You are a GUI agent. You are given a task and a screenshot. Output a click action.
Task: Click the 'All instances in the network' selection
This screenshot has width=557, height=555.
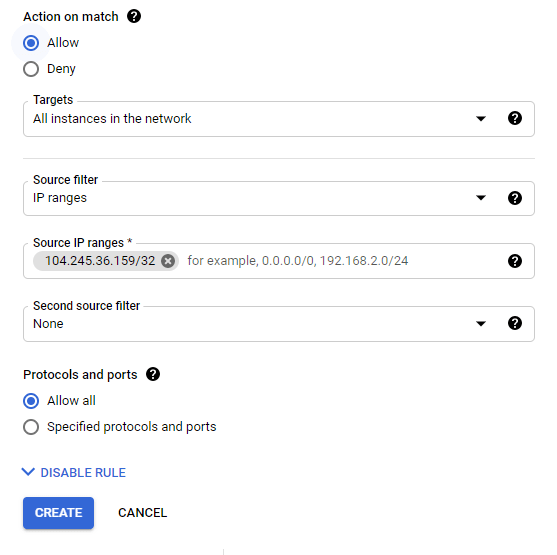coord(112,119)
